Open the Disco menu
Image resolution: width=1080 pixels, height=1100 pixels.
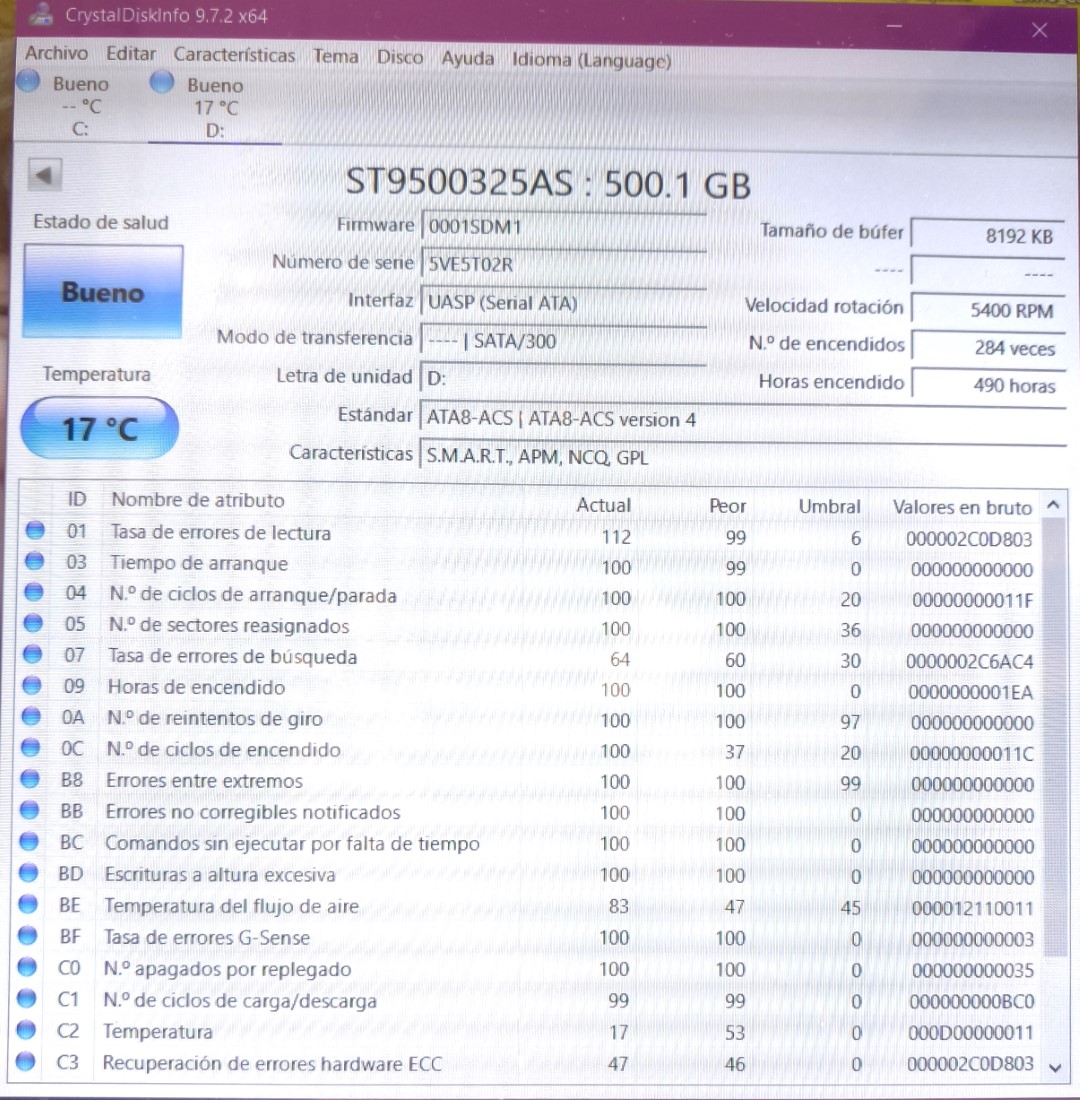(x=400, y=57)
